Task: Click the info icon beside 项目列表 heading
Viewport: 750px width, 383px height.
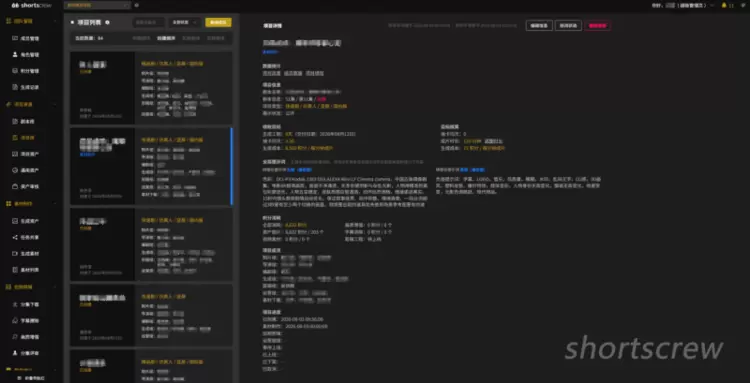Action: click(107, 22)
